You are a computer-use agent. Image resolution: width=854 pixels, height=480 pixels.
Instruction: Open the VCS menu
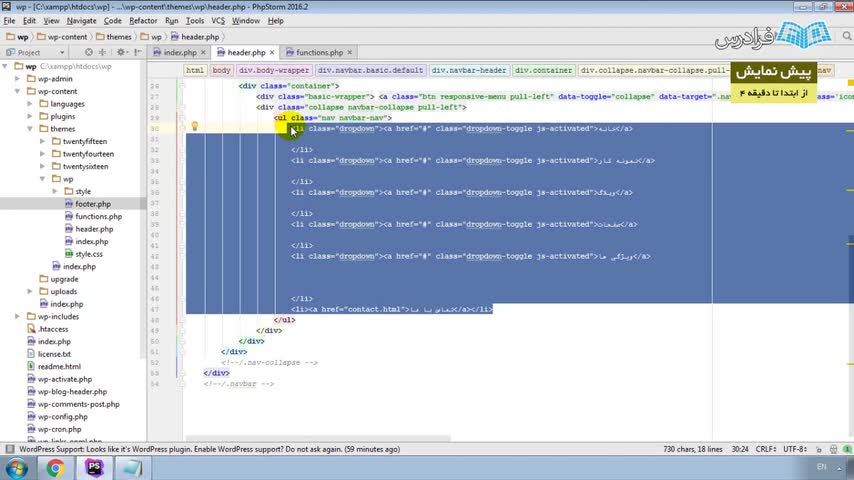218,21
